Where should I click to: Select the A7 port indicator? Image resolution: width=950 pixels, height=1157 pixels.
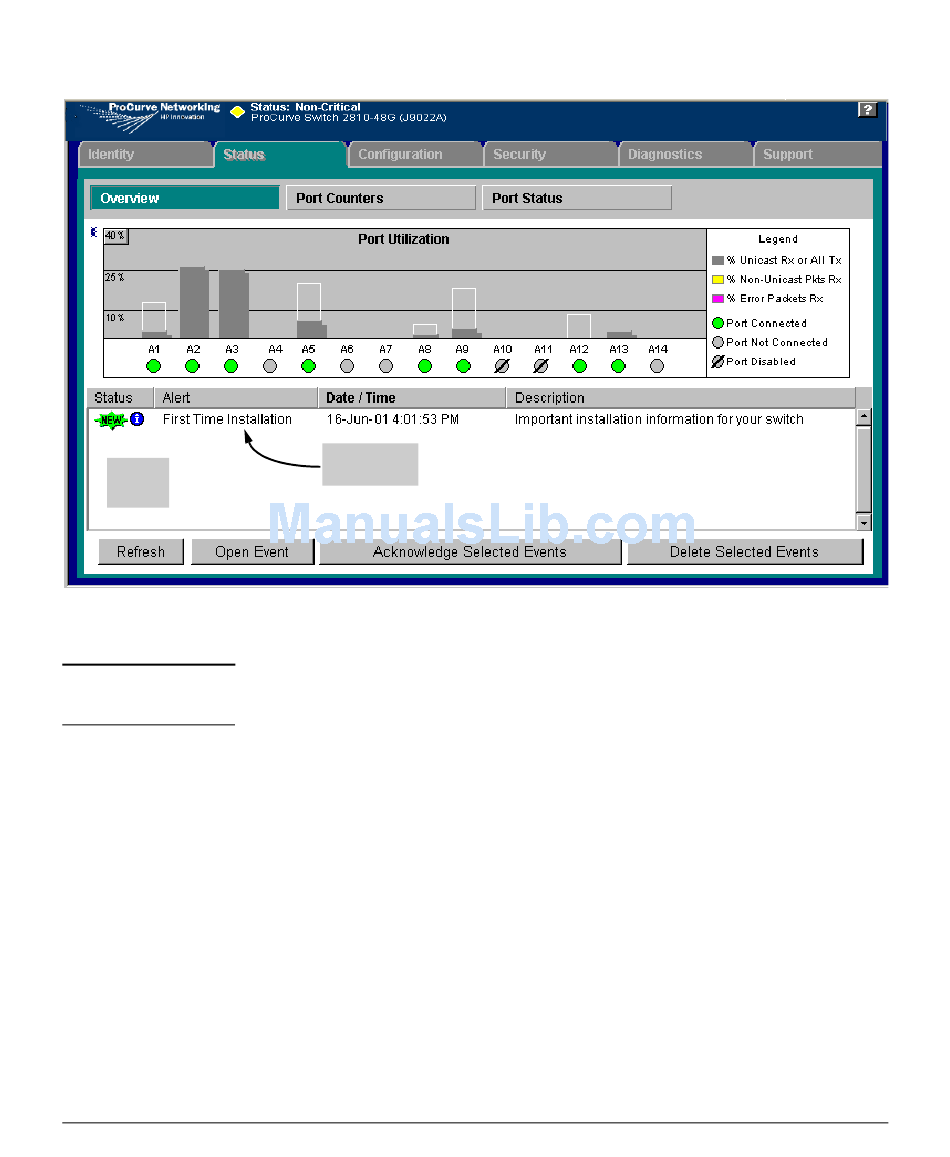point(386,366)
